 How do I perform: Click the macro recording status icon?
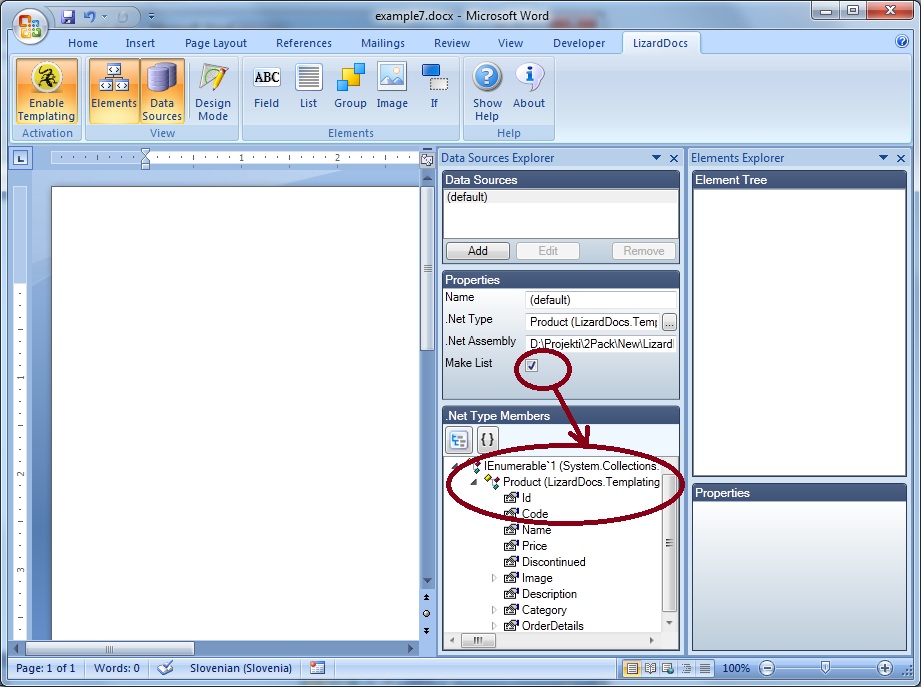click(x=318, y=668)
